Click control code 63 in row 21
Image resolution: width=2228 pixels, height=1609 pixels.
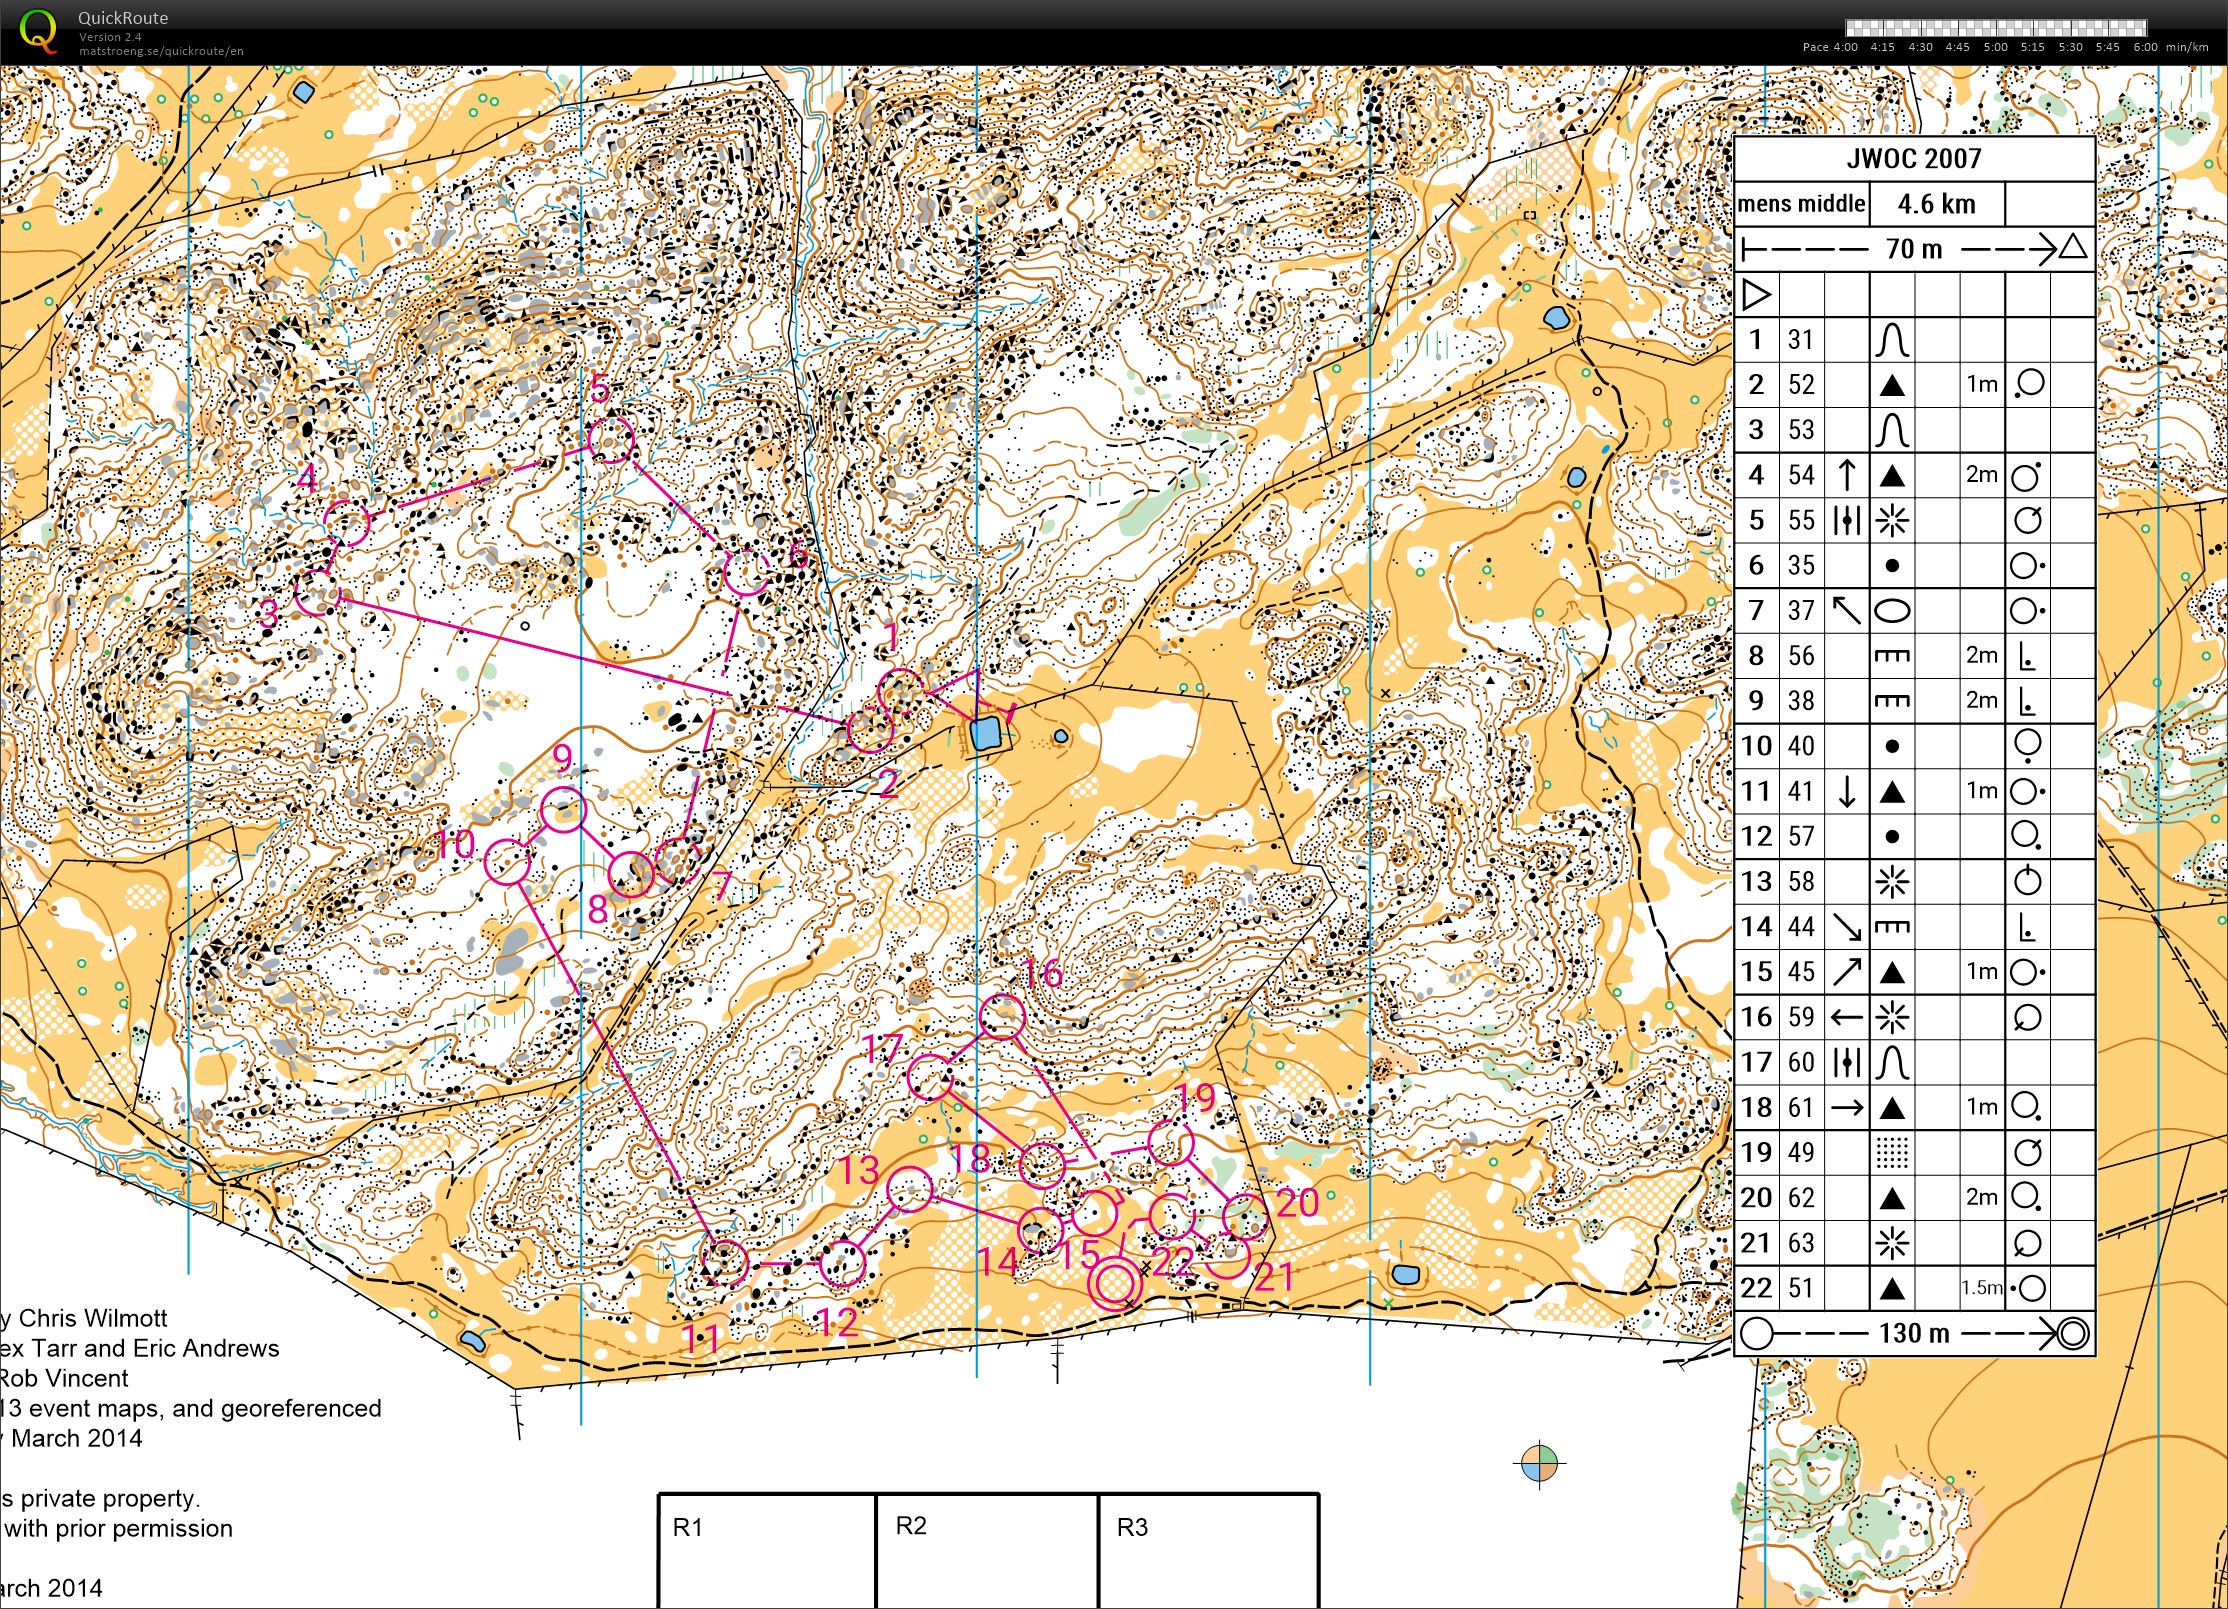click(1801, 1243)
